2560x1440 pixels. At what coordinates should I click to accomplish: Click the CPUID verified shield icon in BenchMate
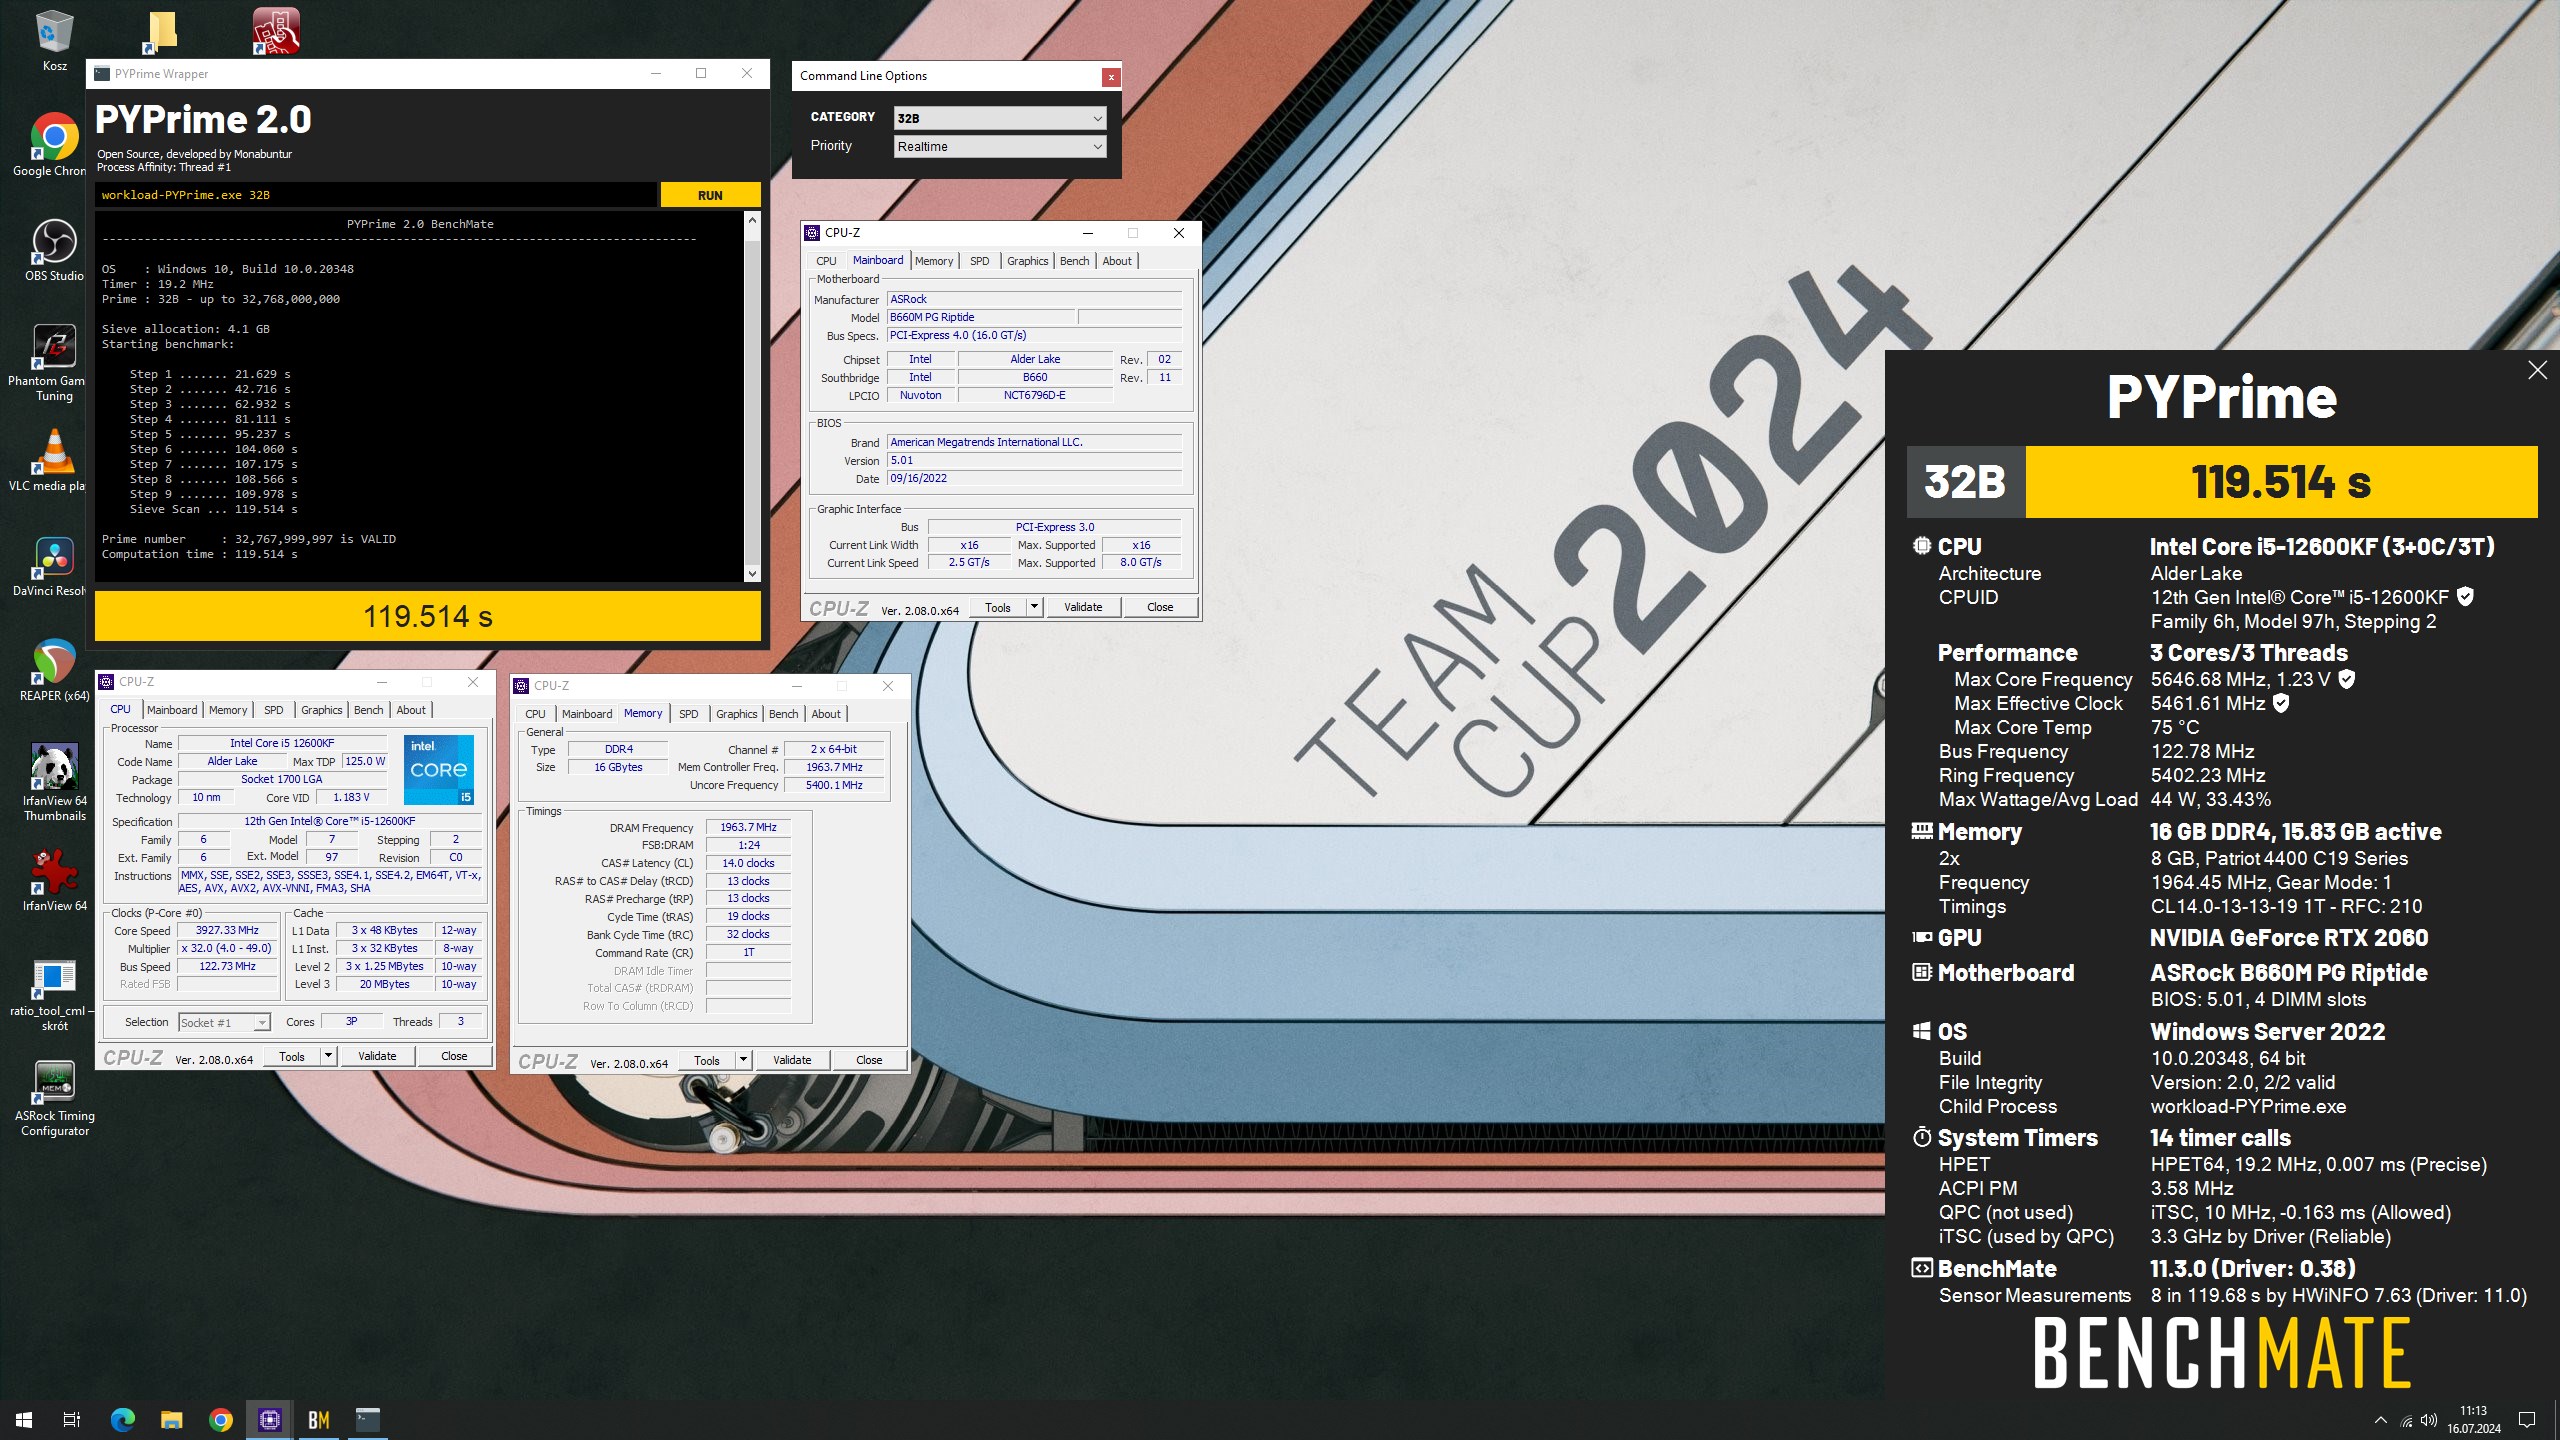tap(2465, 597)
